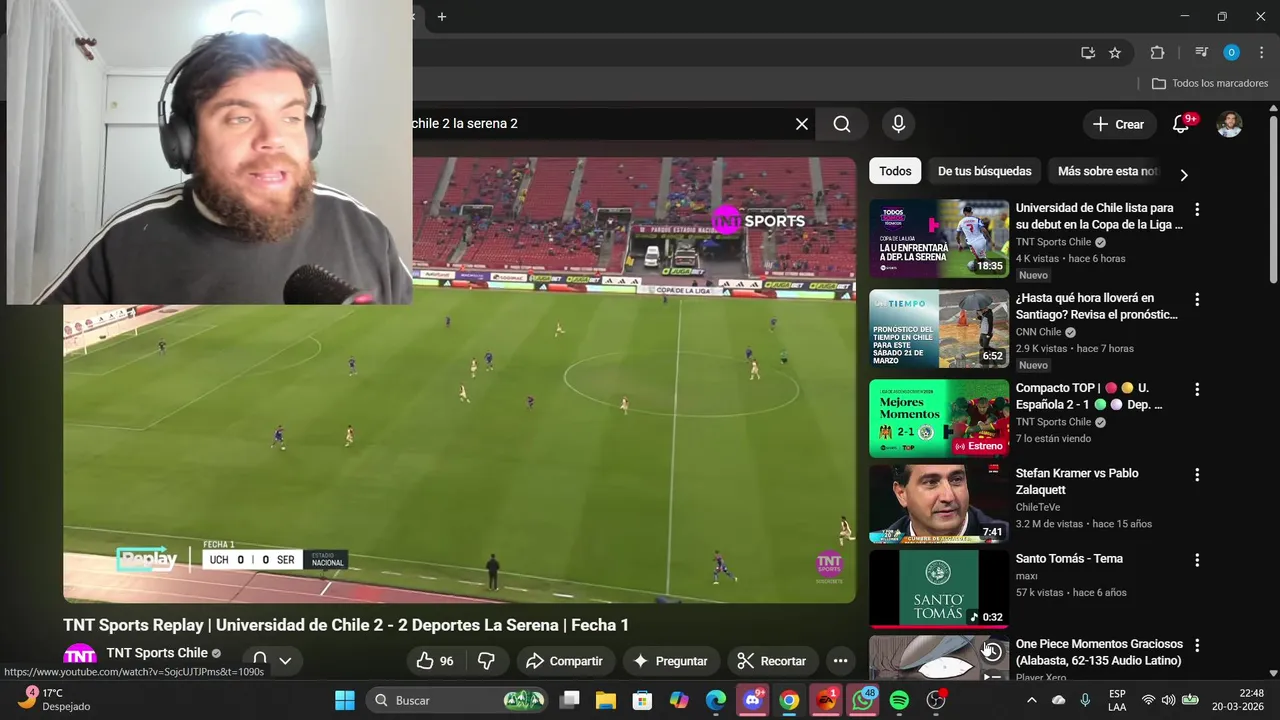The image size is (1280, 720).
Task: Open options menu for Stefan Kramer video
Action: click(1197, 475)
